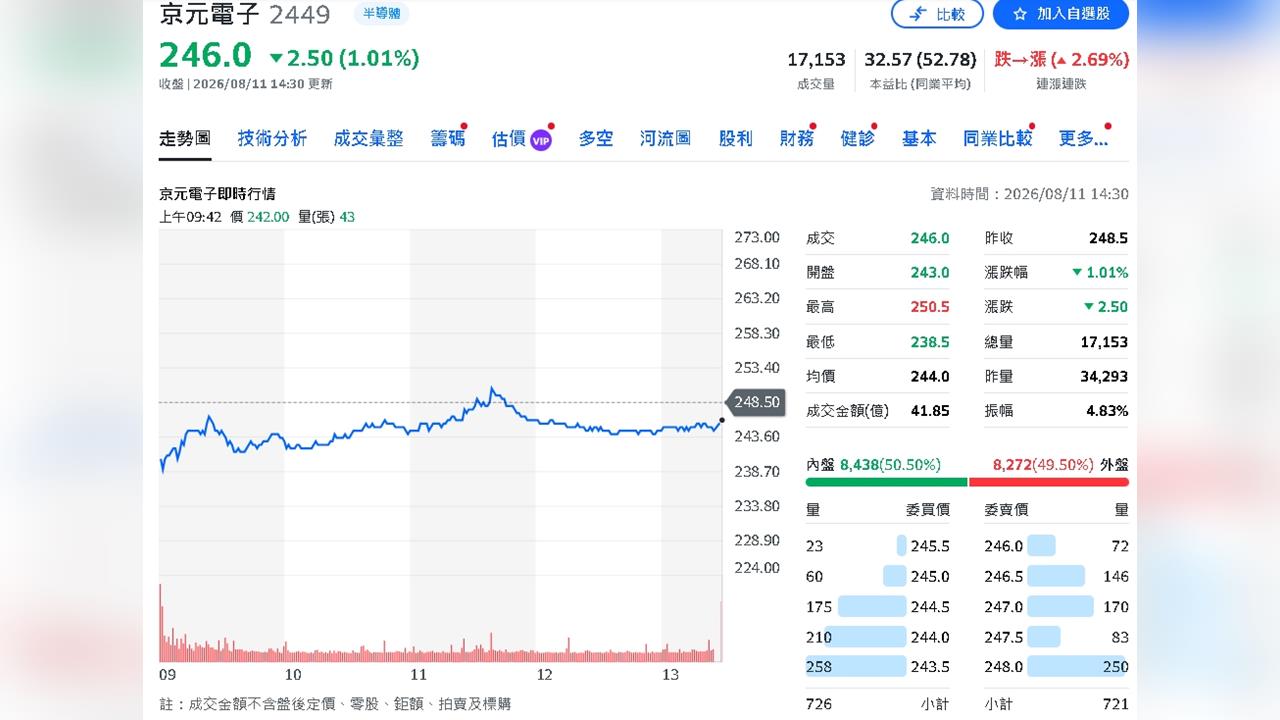Click bid price 245.0 row

pyautogui.click(x=878, y=576)
